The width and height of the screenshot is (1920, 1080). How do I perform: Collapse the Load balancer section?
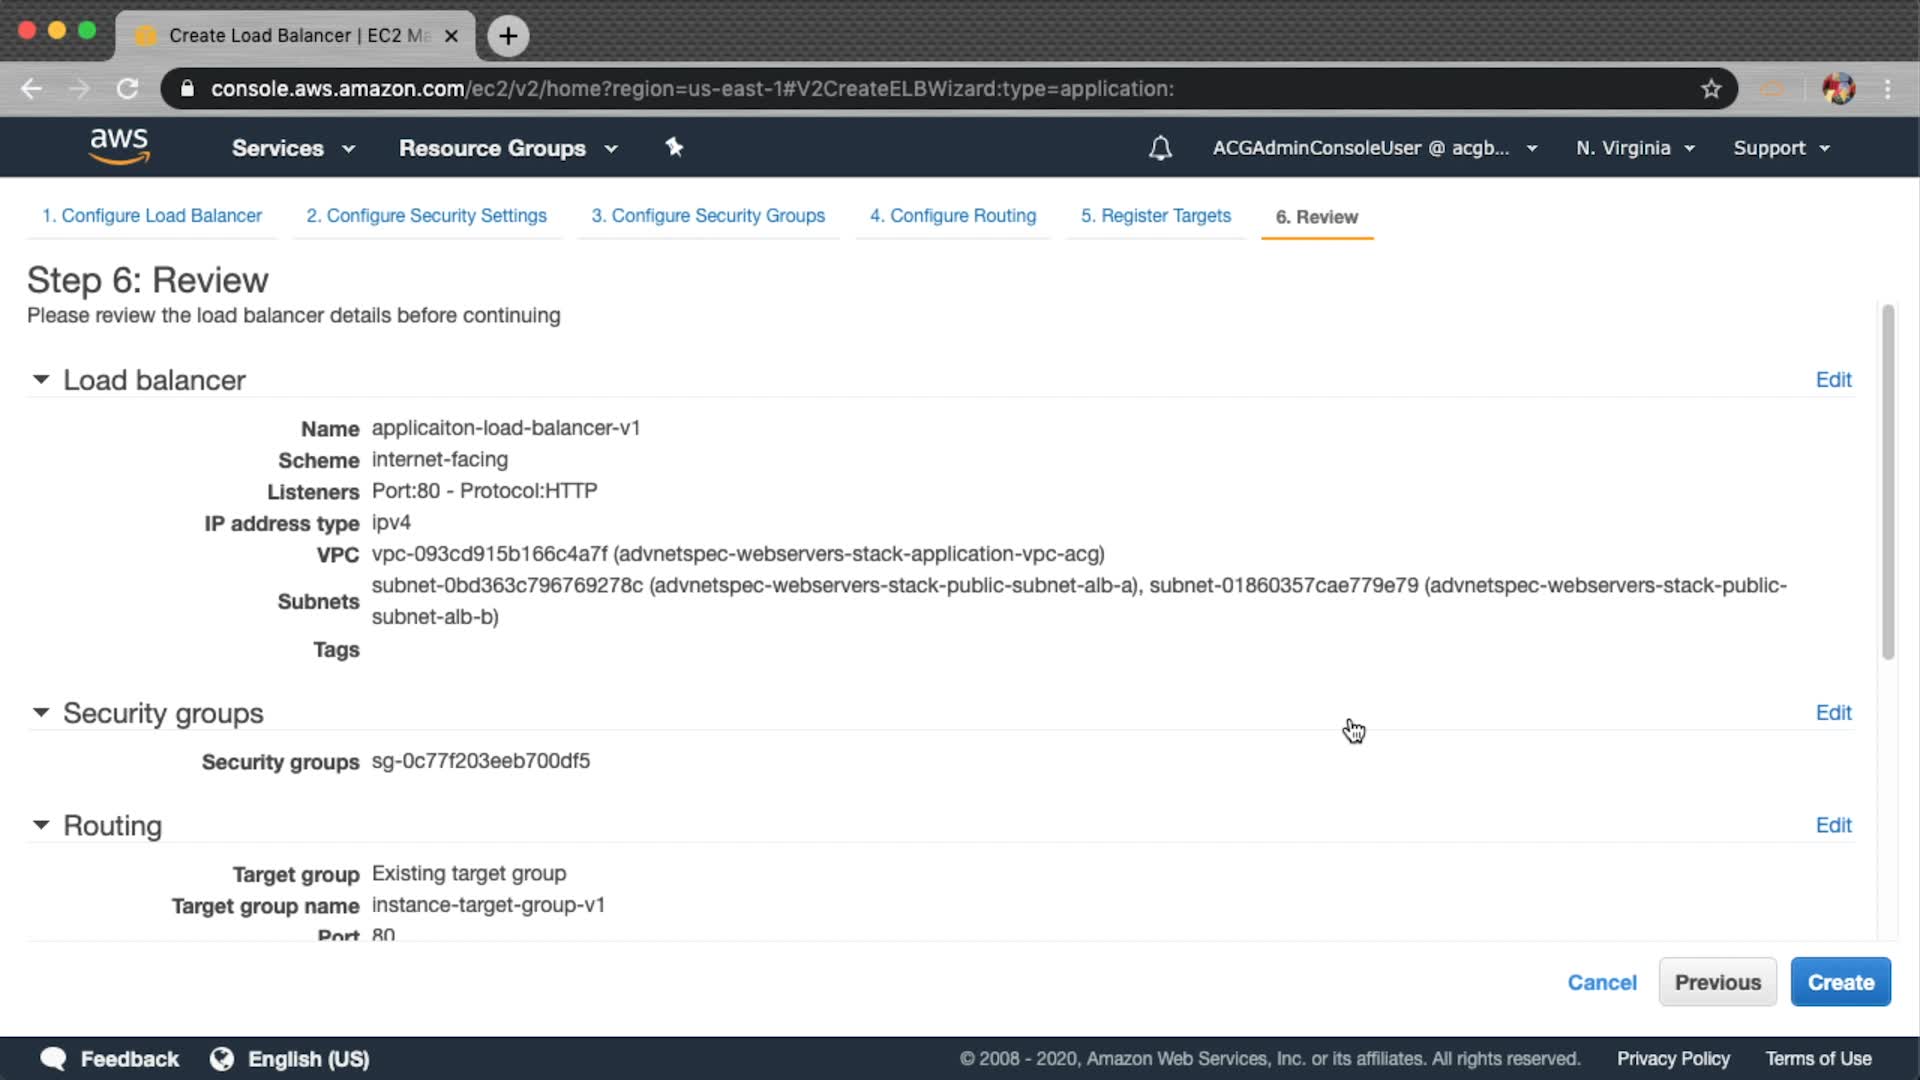click(41, 380)
